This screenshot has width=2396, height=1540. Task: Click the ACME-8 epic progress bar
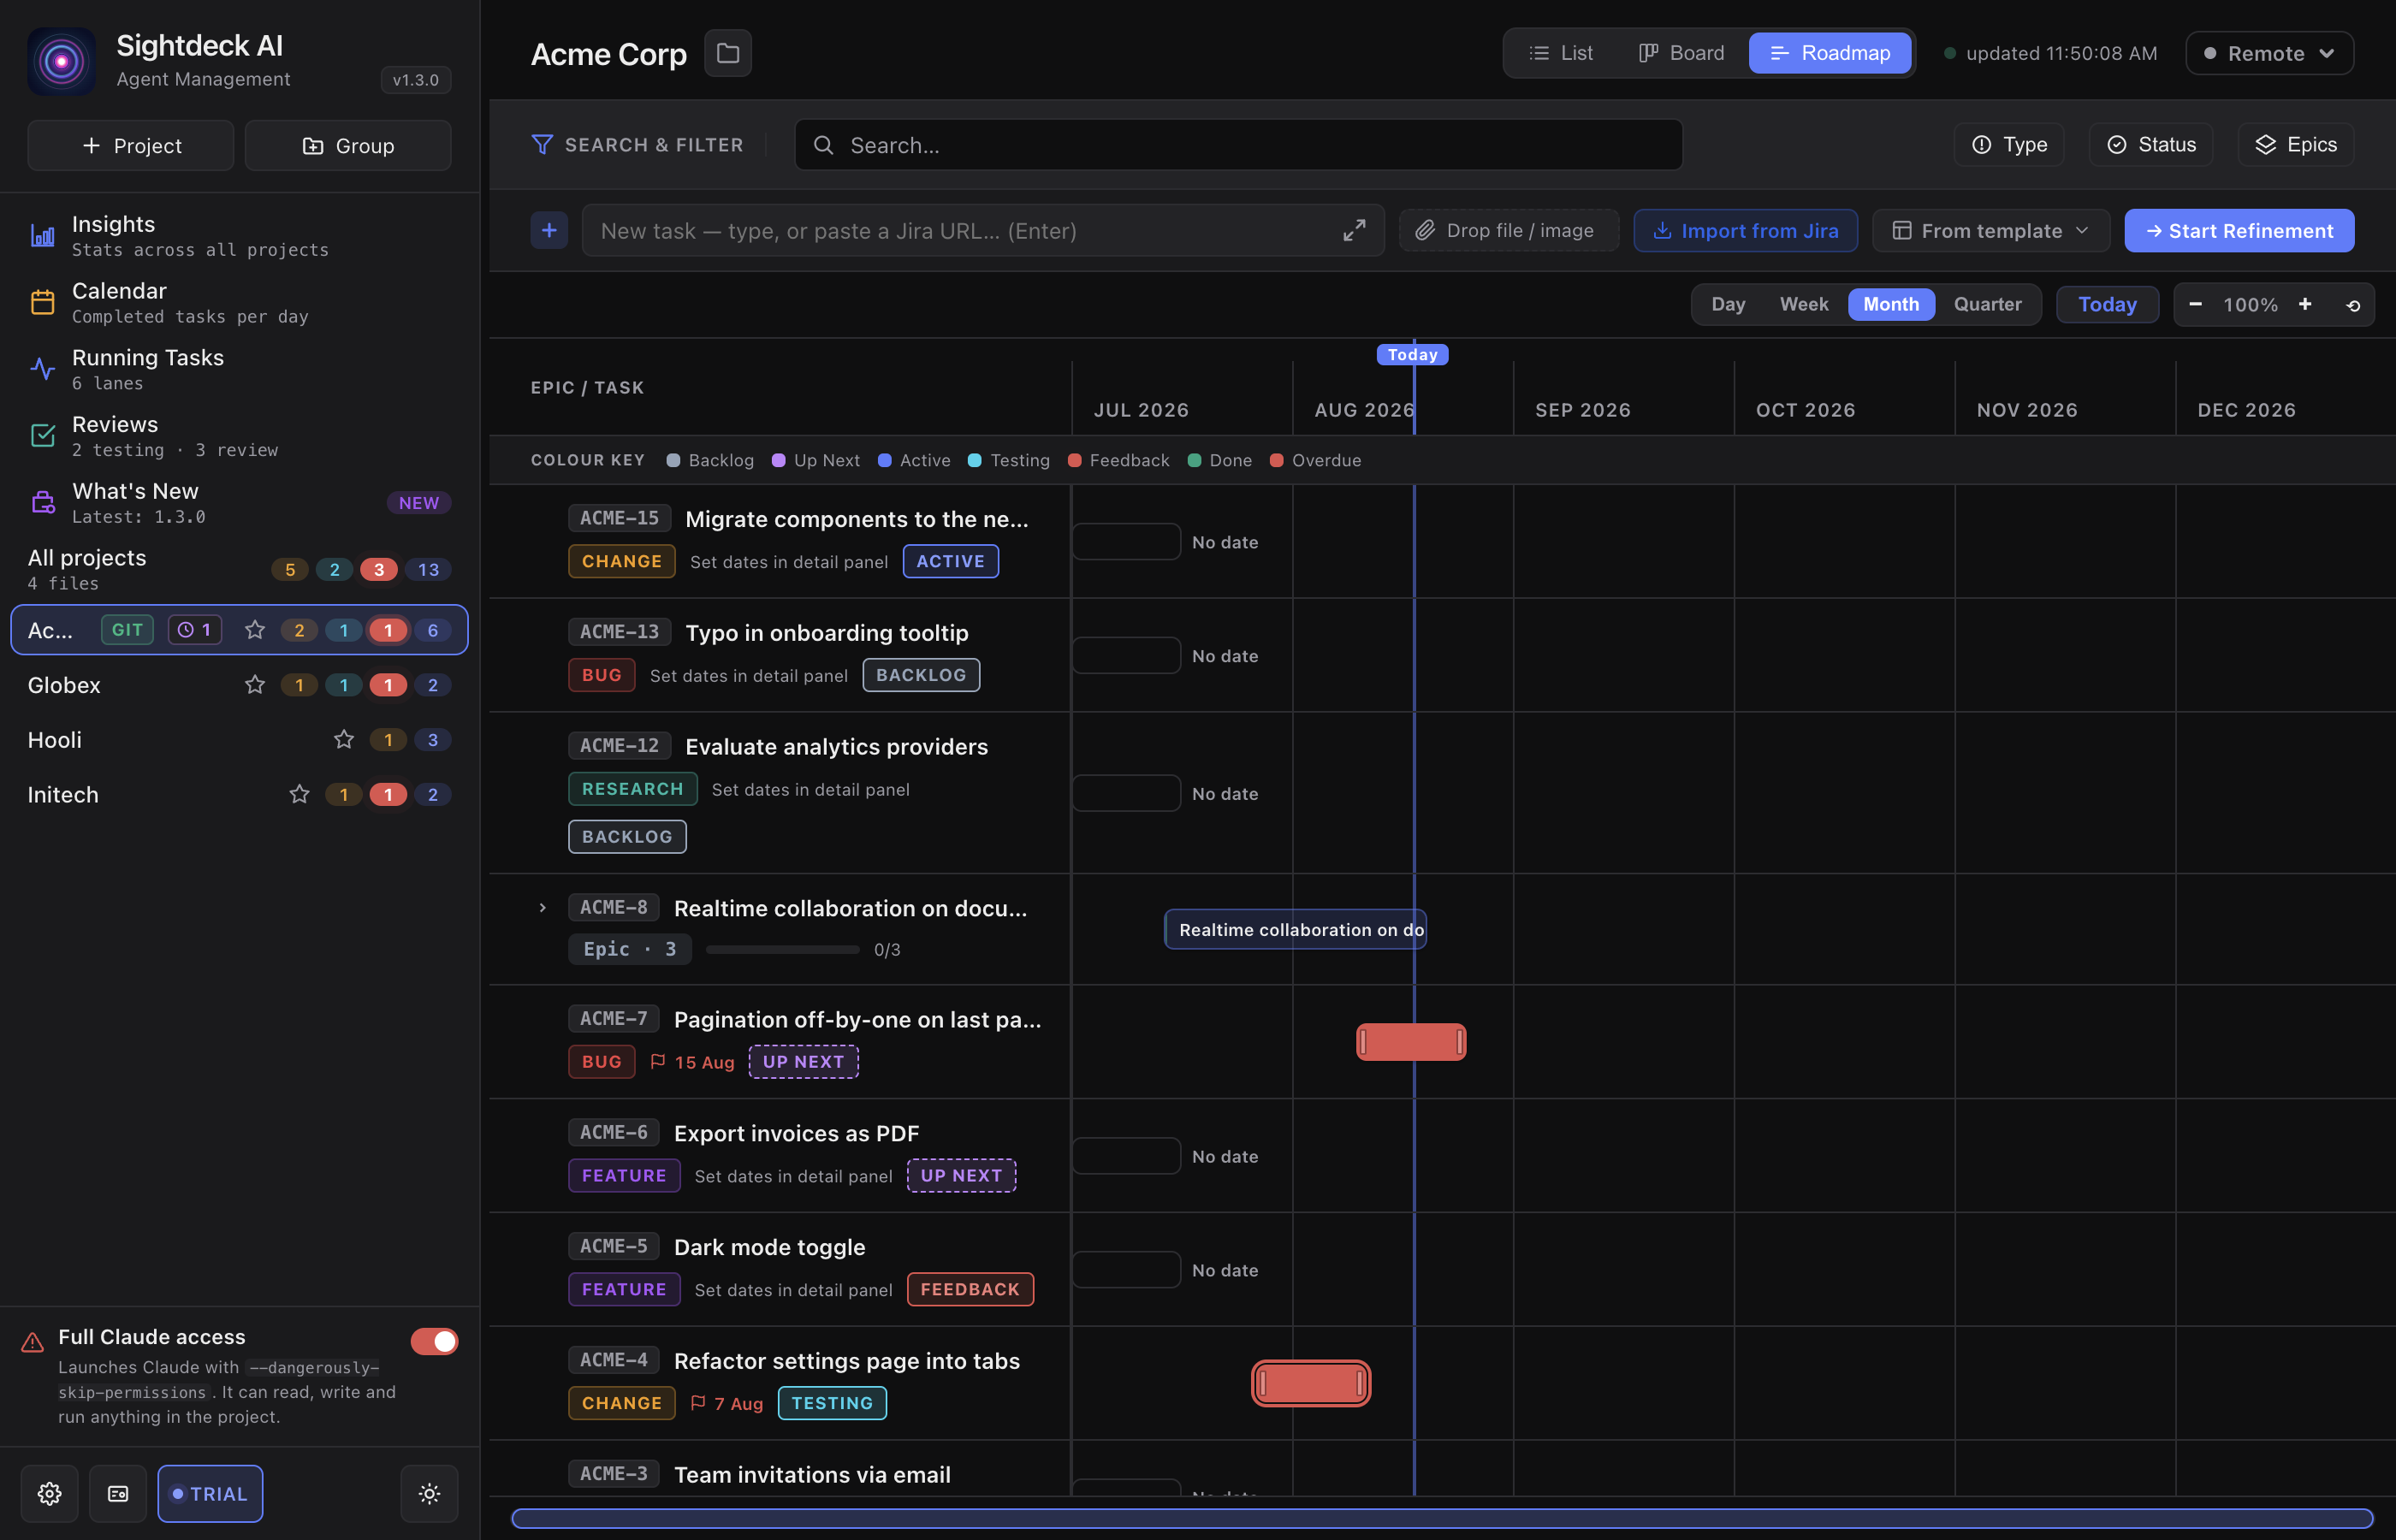click(x=782, y=950)
